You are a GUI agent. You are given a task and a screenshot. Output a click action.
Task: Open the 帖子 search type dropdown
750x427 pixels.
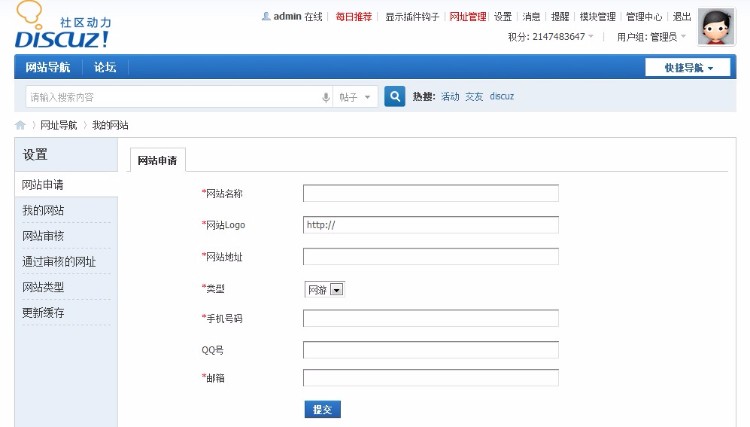(x=355, y=98)
